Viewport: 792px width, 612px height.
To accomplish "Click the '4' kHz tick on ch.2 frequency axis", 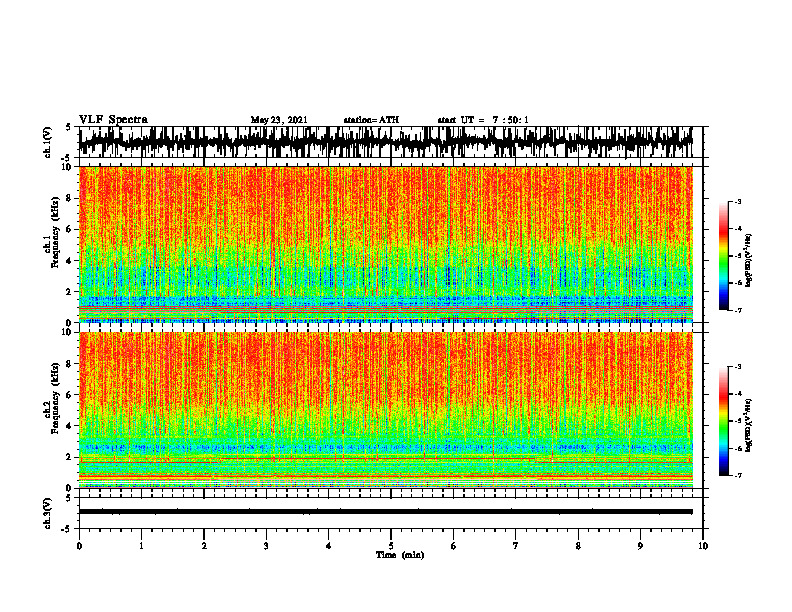I will point(69,426).
